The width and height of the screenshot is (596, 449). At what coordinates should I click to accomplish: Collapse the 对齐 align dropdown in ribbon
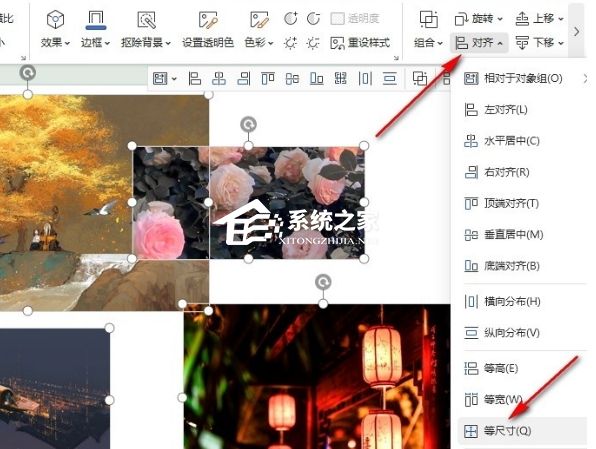[479, 43]
